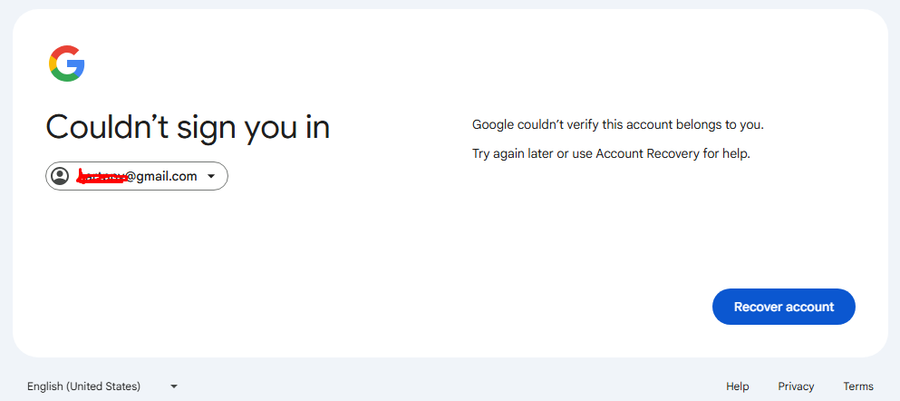Click the "Couldn't sign you in" heading
900x401 pixels.
(x=188, y=127)
